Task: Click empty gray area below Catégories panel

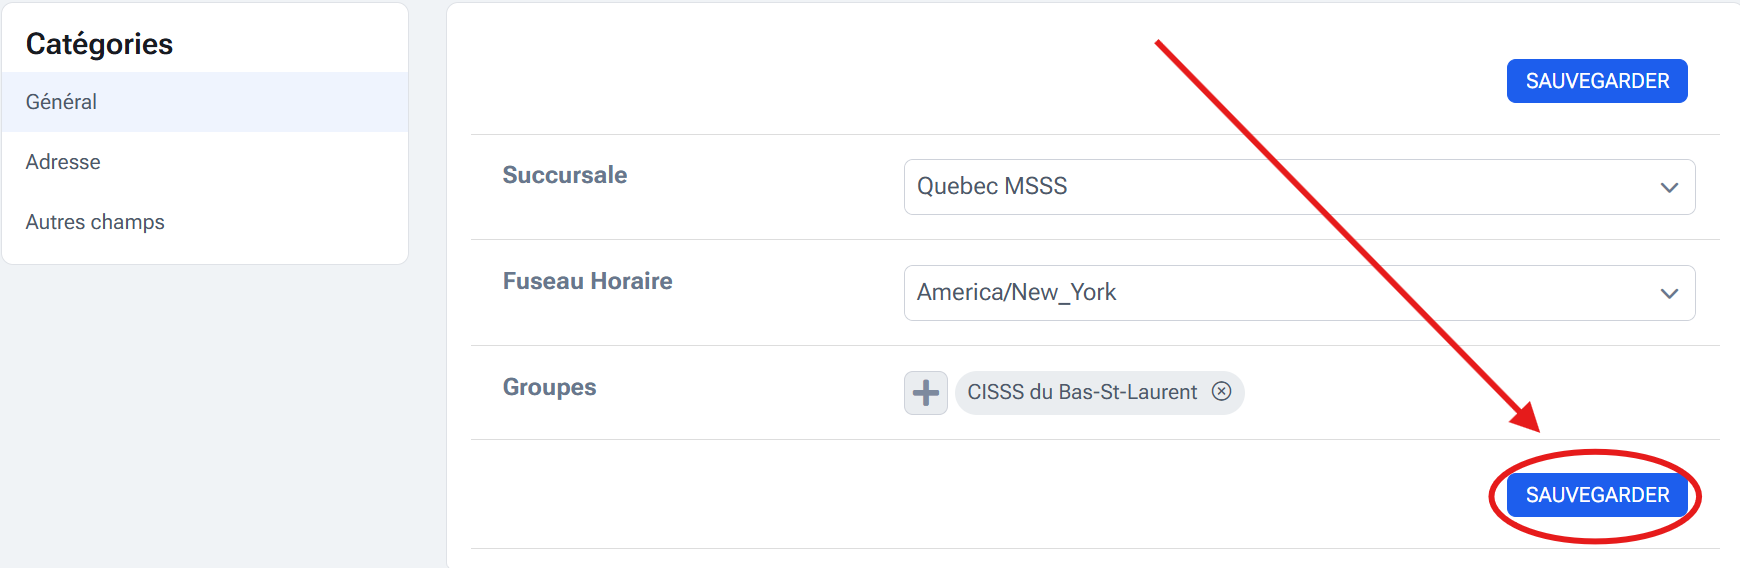Action: click(x=200, y=420)
